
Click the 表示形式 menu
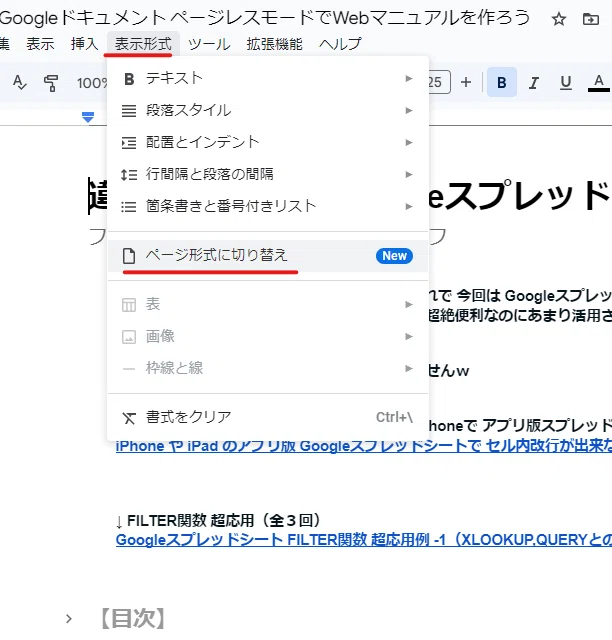pos(143,44)
